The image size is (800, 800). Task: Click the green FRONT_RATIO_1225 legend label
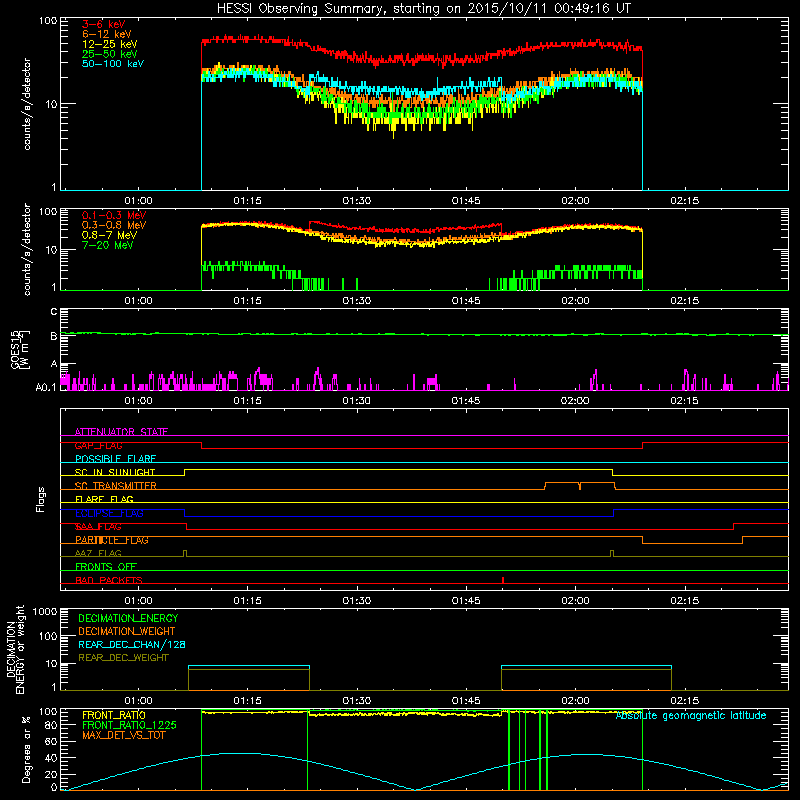click(129, 725)
